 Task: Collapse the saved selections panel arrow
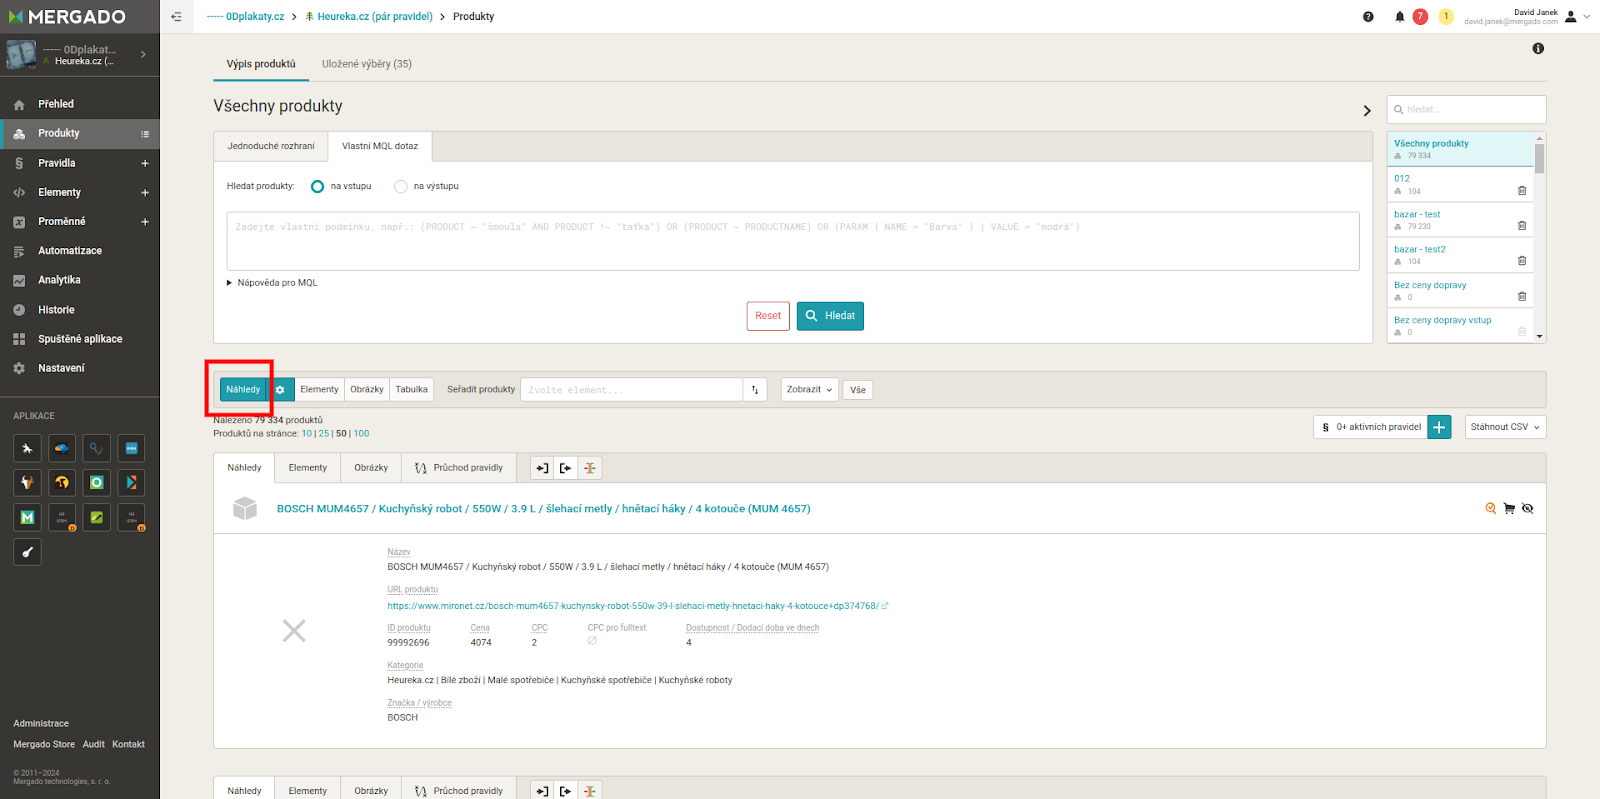pyautogui.click(x=1367, y=110)
